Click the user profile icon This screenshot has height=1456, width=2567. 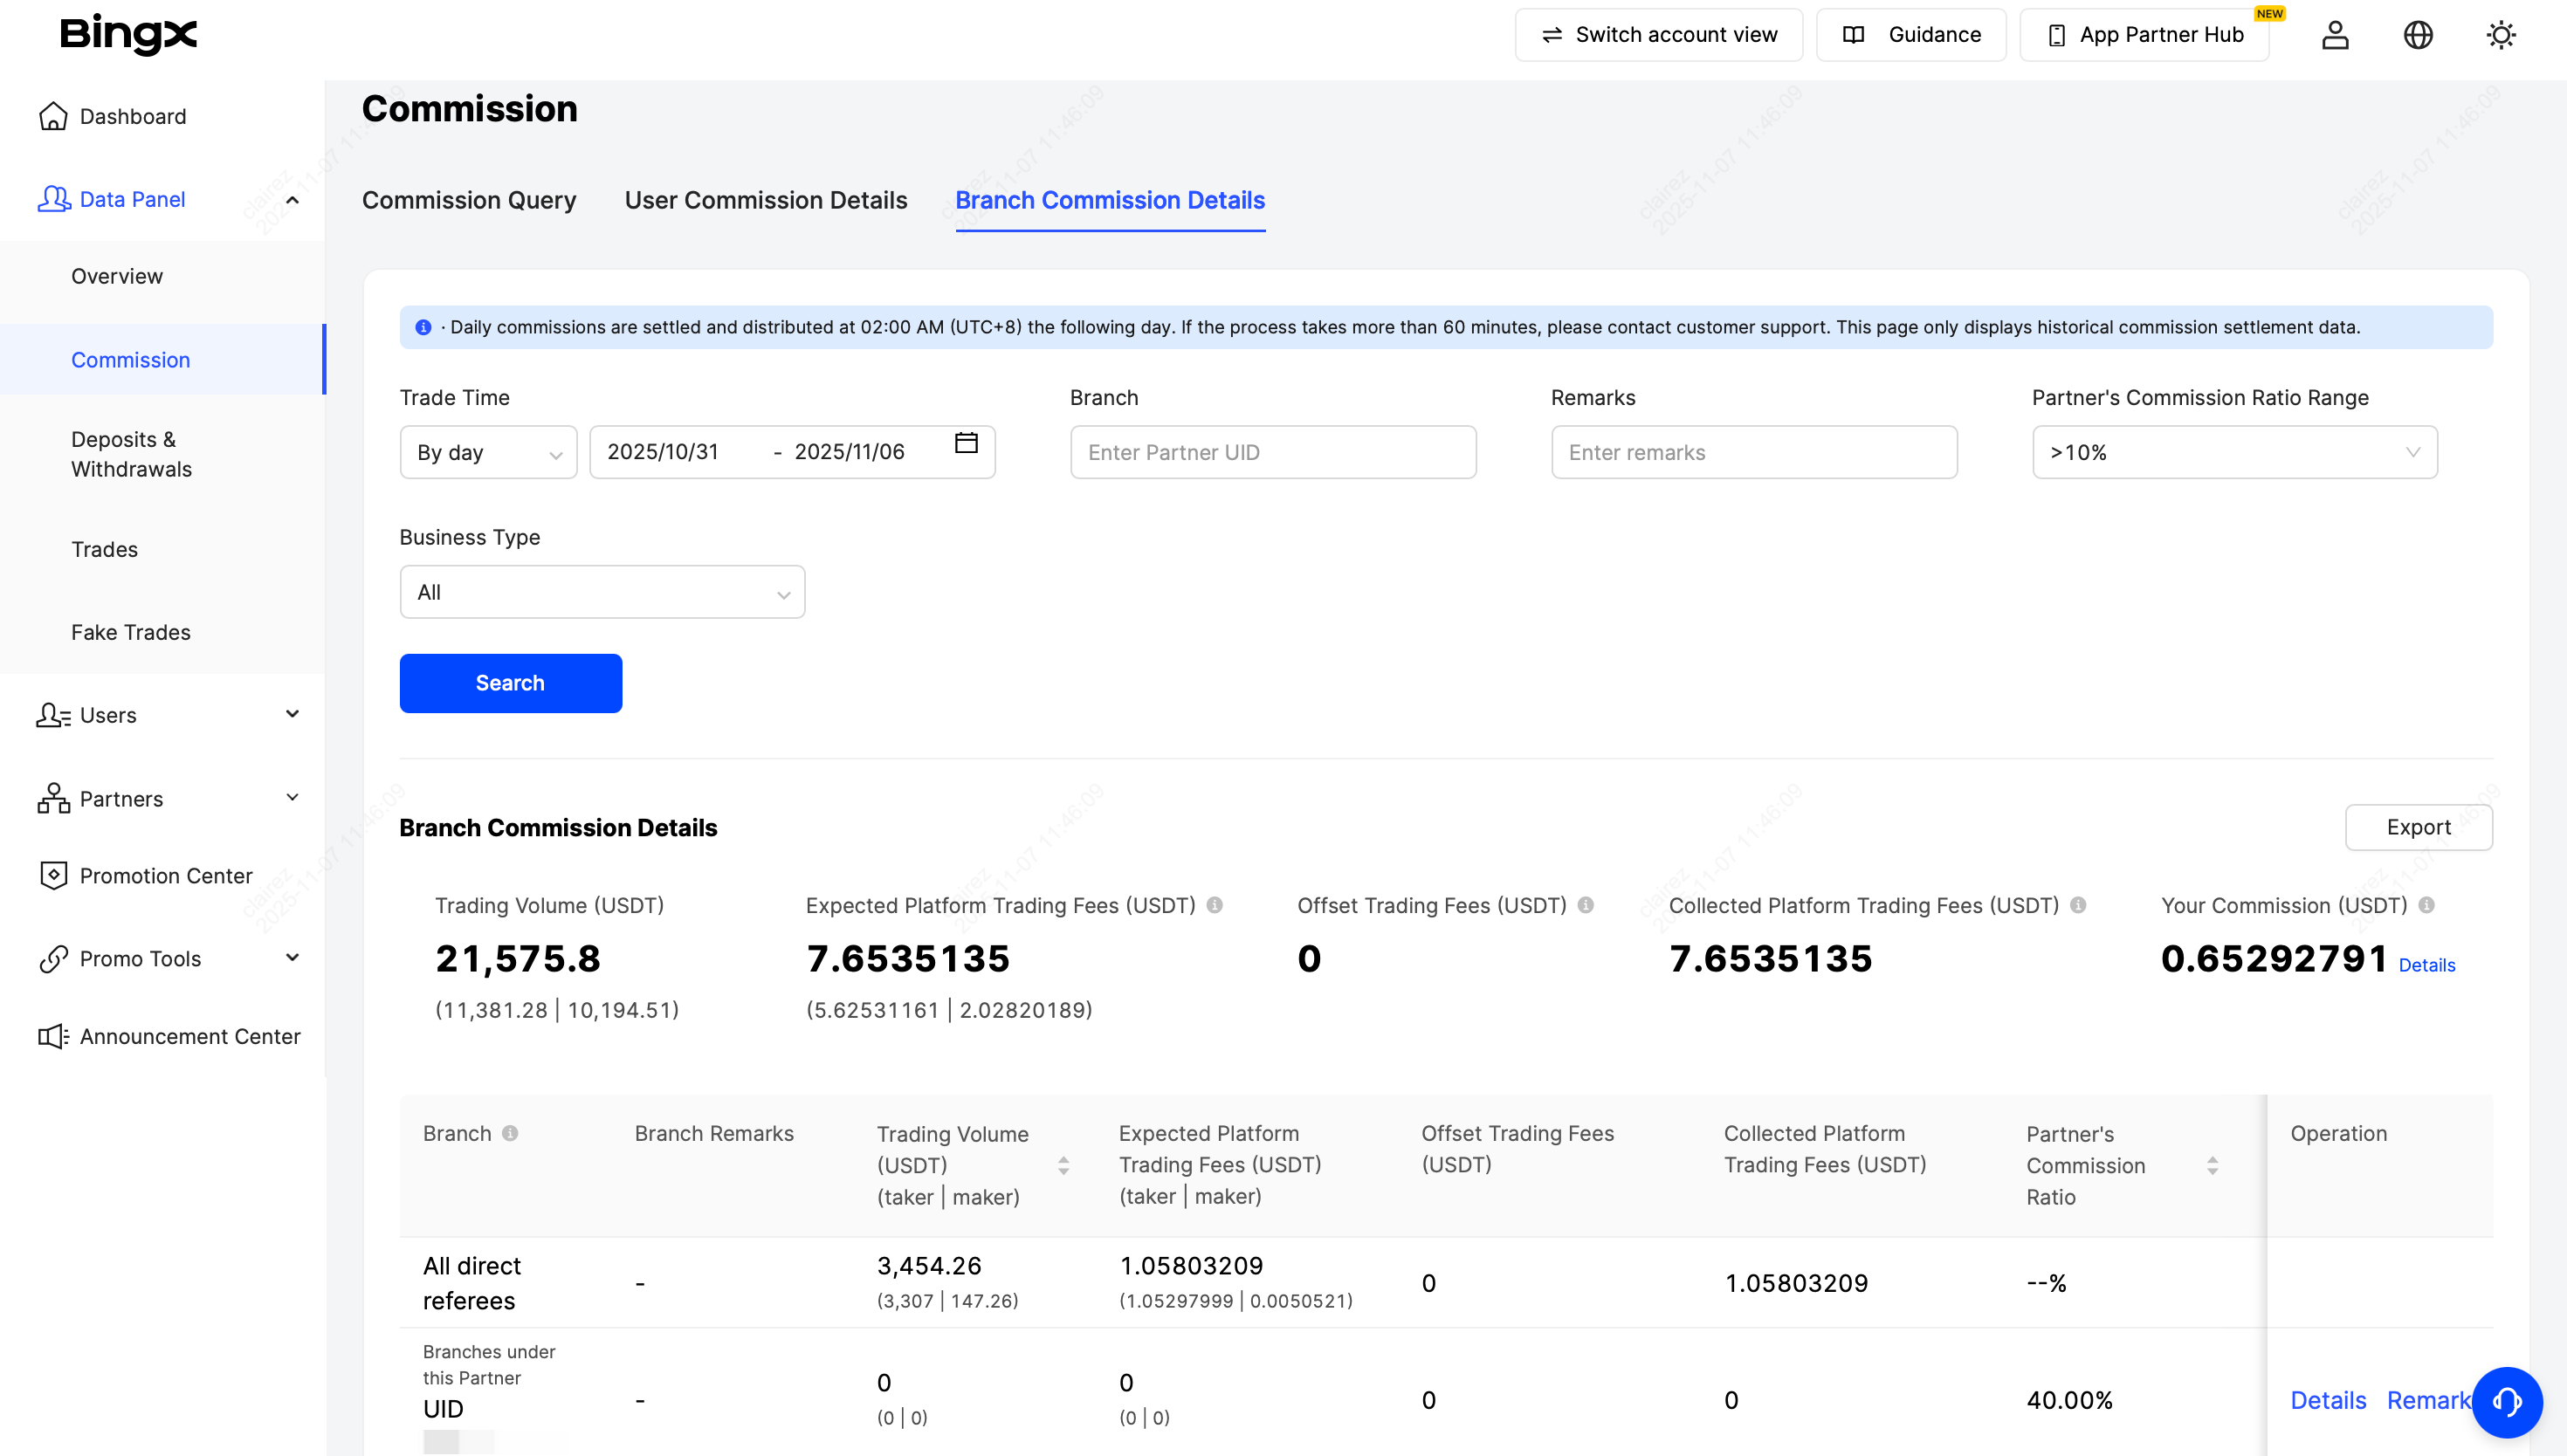2334,35
